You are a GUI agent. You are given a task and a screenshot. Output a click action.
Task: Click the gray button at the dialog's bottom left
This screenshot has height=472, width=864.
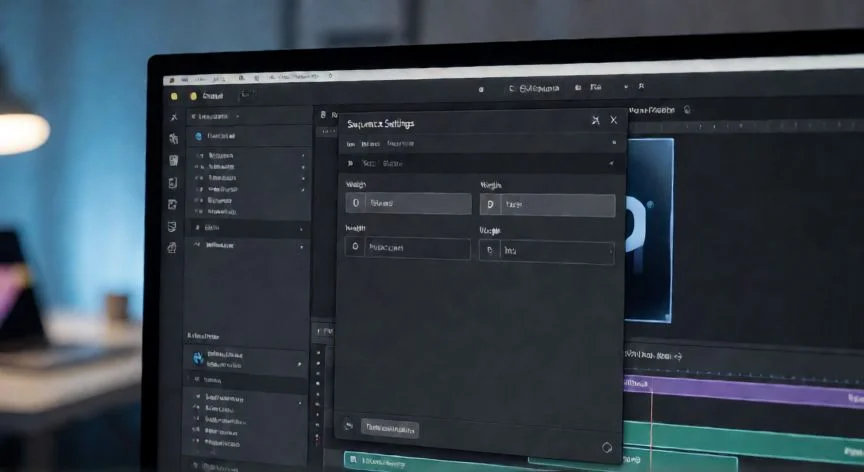click(390, 428)
